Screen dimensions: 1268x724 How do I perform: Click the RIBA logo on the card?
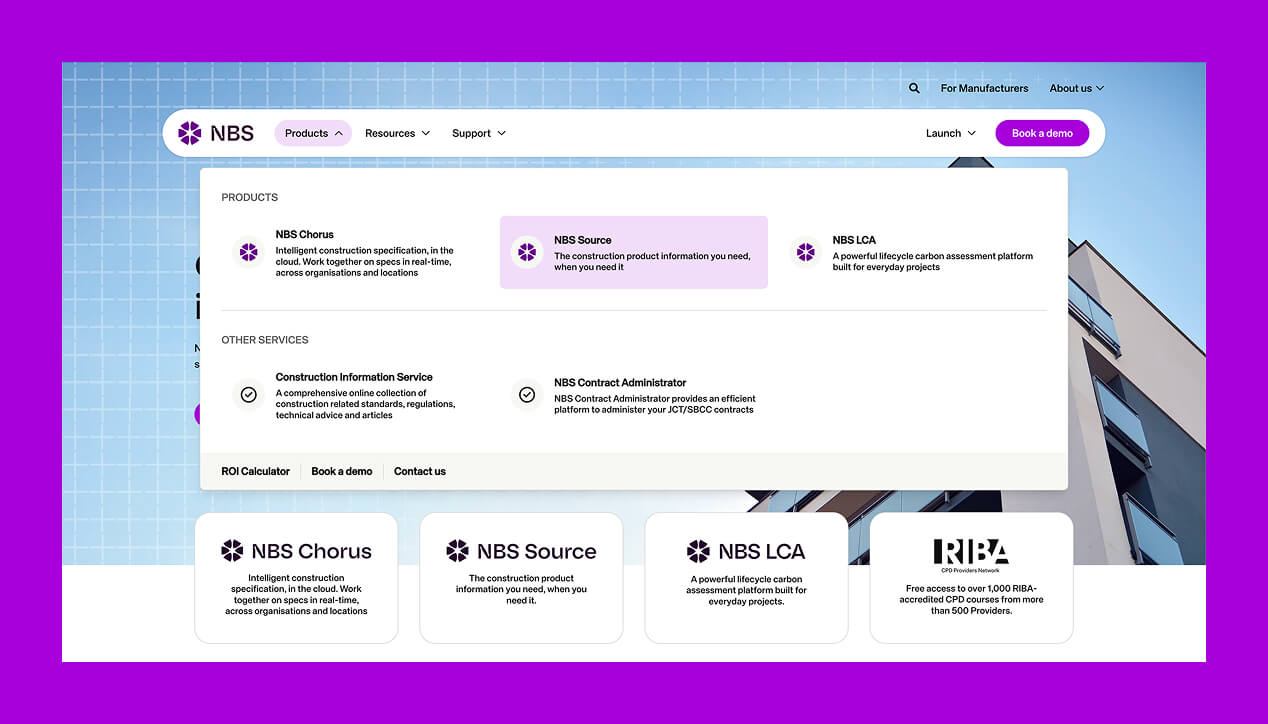pyautogui.click(x=971, y=554)
